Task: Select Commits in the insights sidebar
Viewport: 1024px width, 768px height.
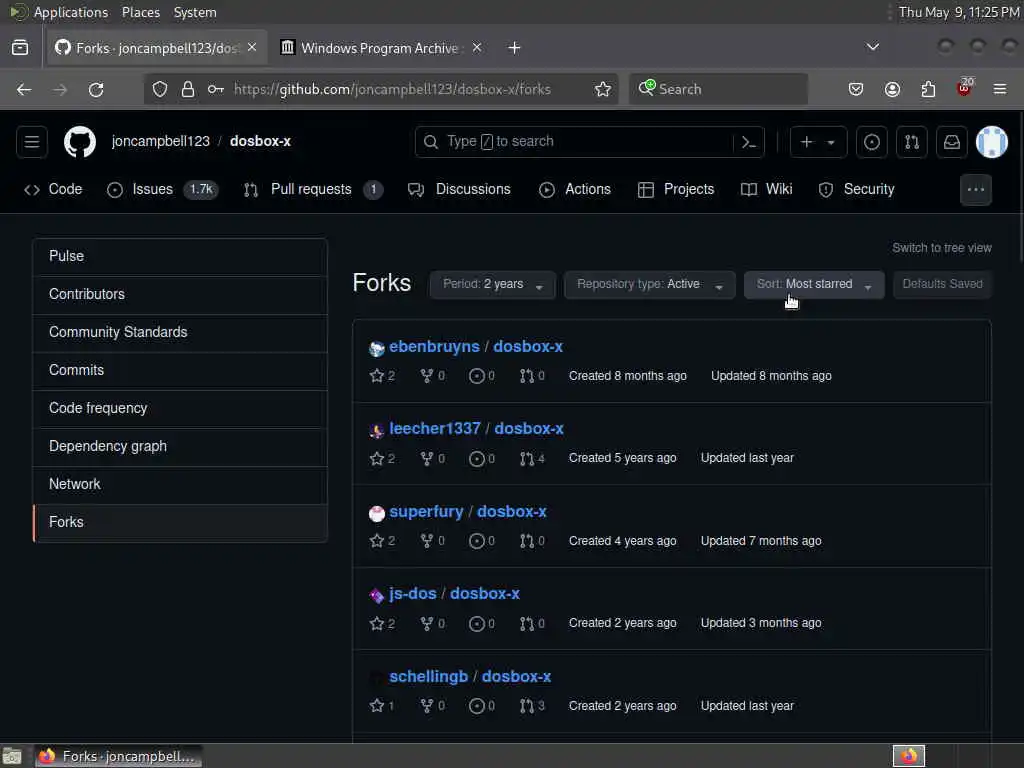Action: (180, 370)
